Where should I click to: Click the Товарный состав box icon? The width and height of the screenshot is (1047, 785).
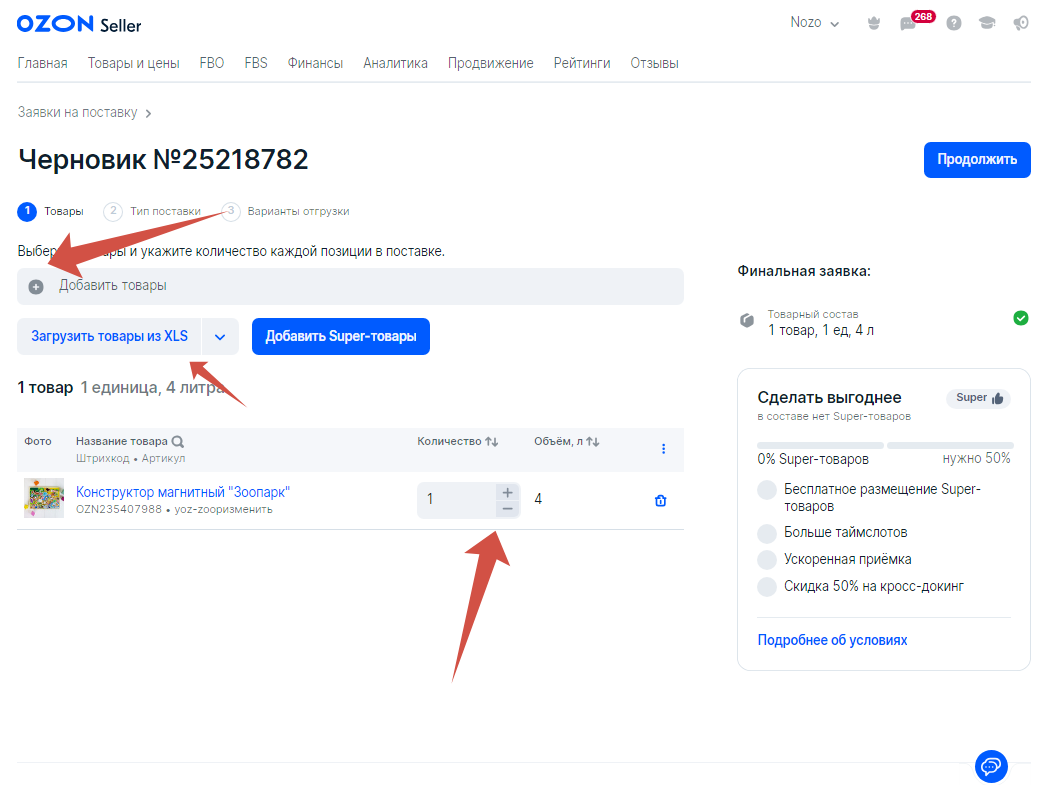click(747, 321)
